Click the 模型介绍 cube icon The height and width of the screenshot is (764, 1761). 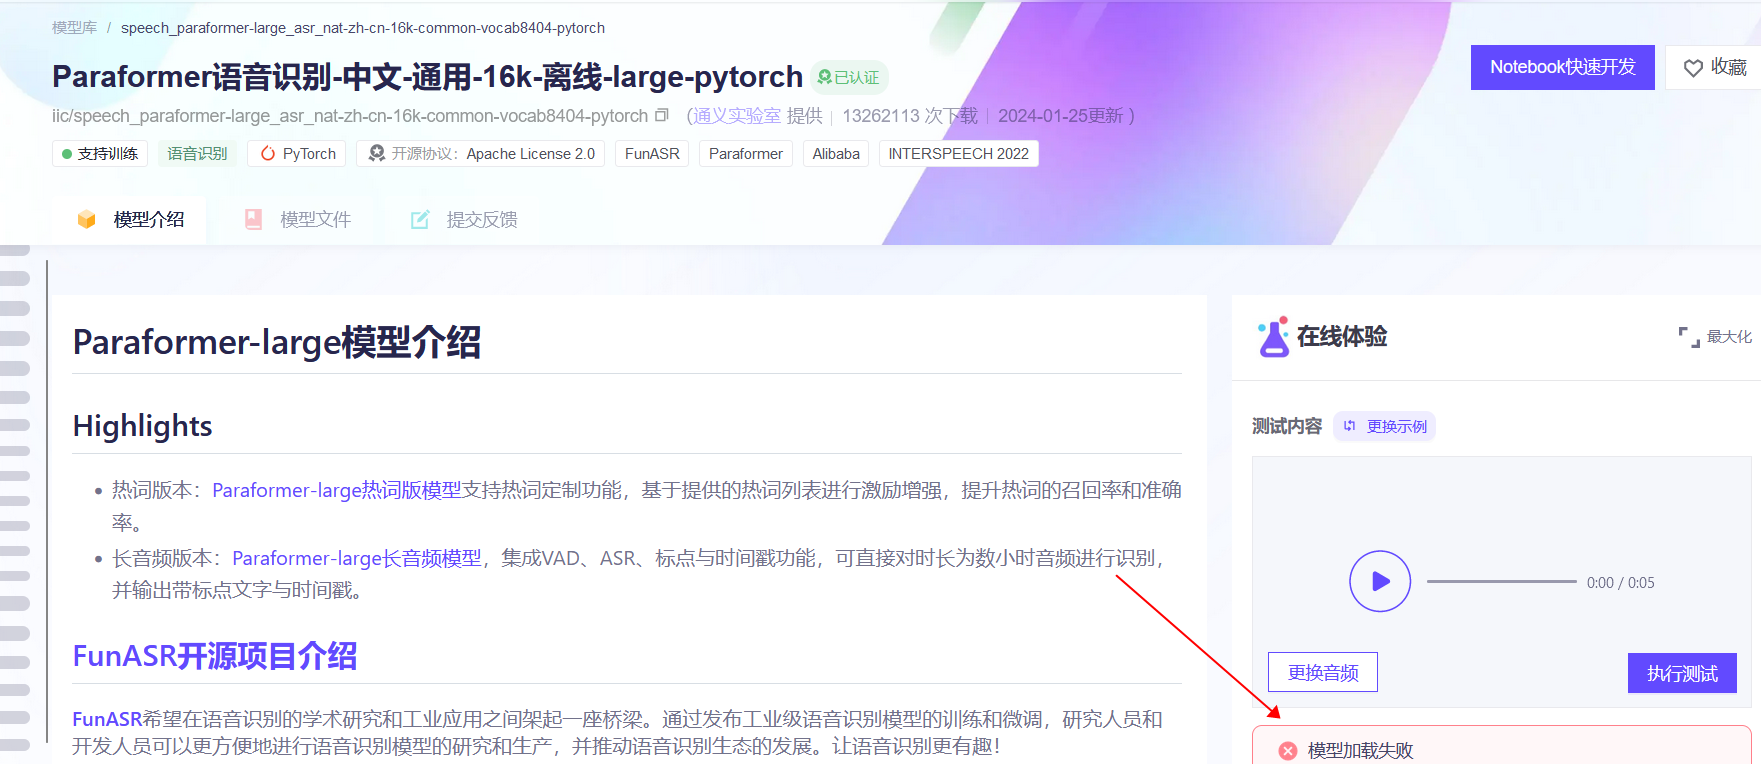[x=87, y=219]
